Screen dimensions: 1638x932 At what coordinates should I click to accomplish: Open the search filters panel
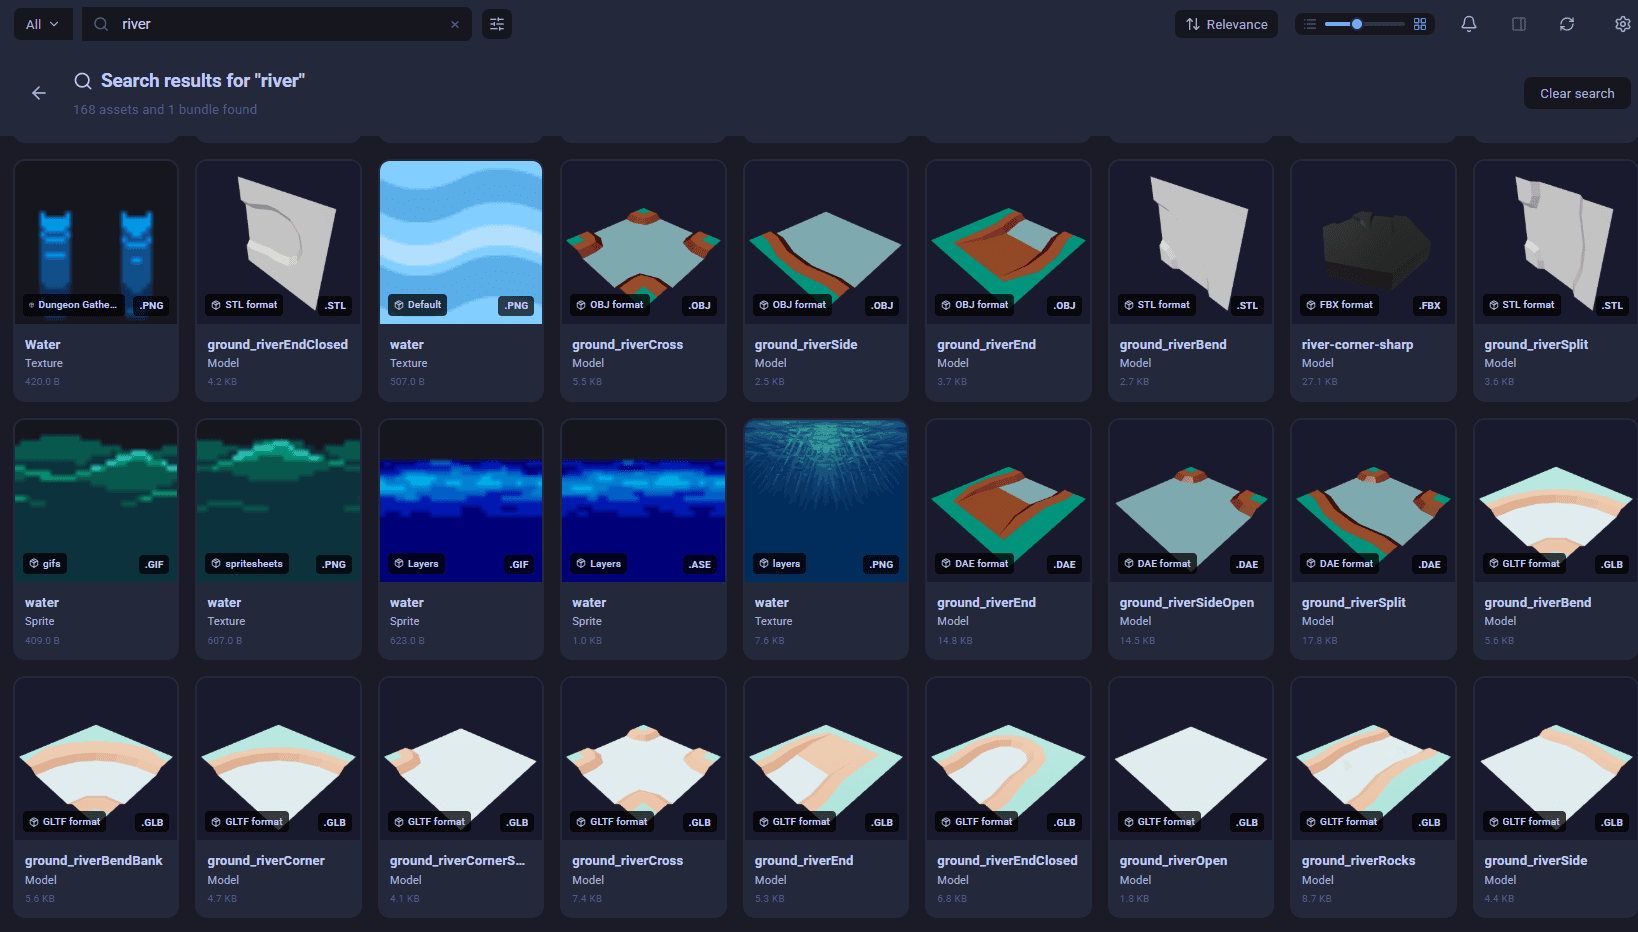click(497, 24)
